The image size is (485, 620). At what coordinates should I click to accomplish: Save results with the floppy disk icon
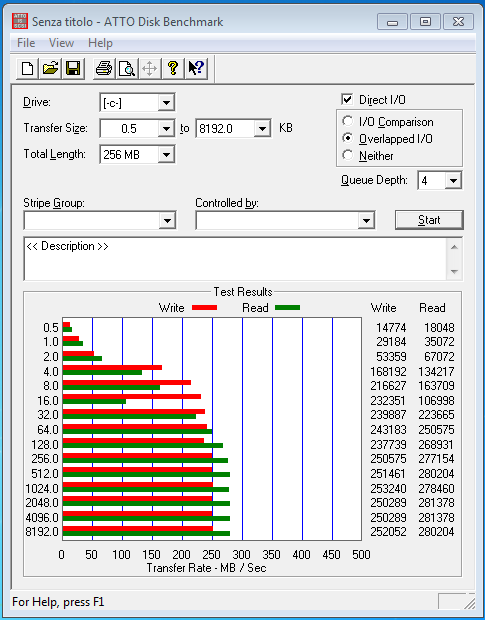(x=73, y=69)
